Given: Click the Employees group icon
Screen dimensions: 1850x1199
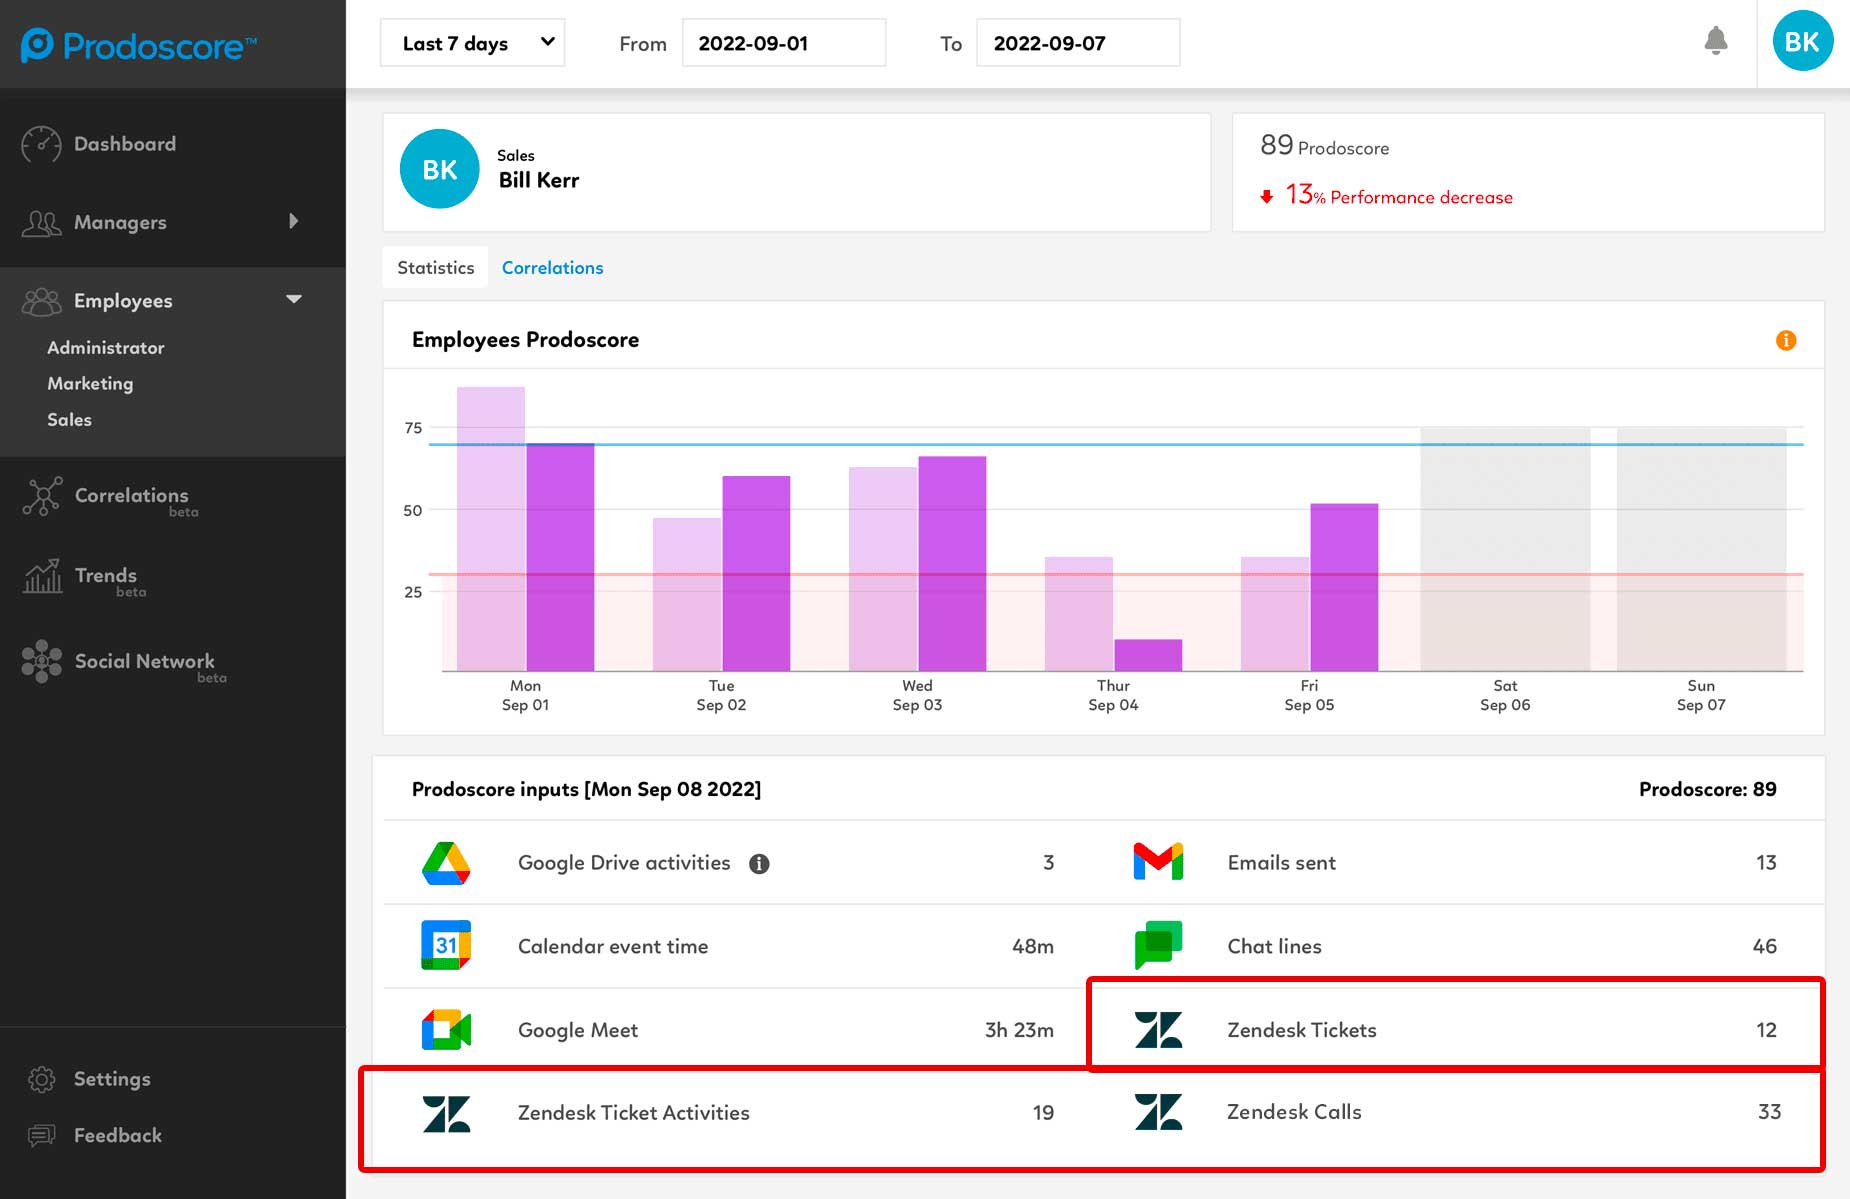Looking at the screenshot, I should coord(41,301).
